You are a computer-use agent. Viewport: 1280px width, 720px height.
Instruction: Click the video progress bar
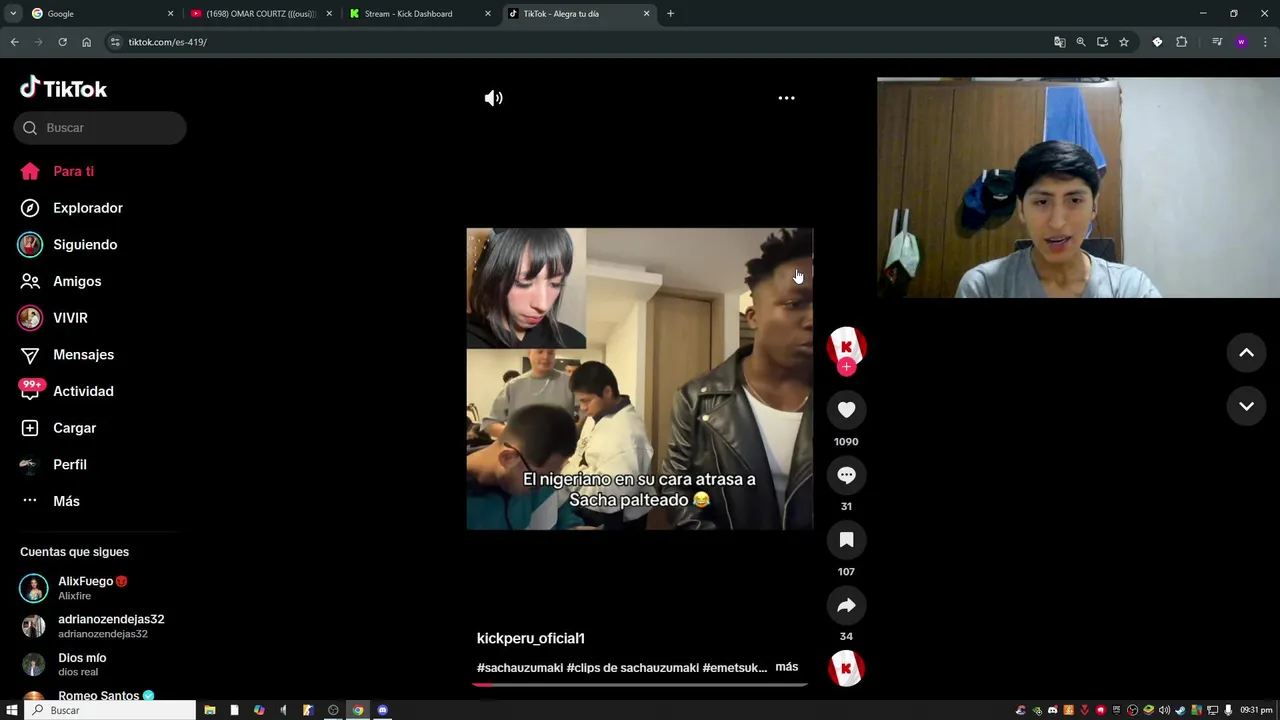click(x=639, y=685)
